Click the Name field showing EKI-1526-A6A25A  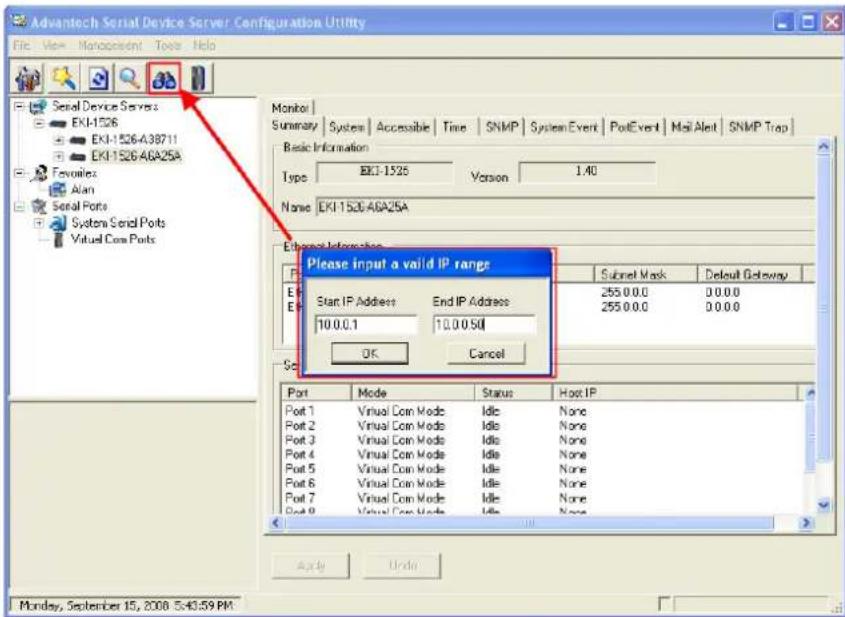pyautogui.click(x=564, y=207)
